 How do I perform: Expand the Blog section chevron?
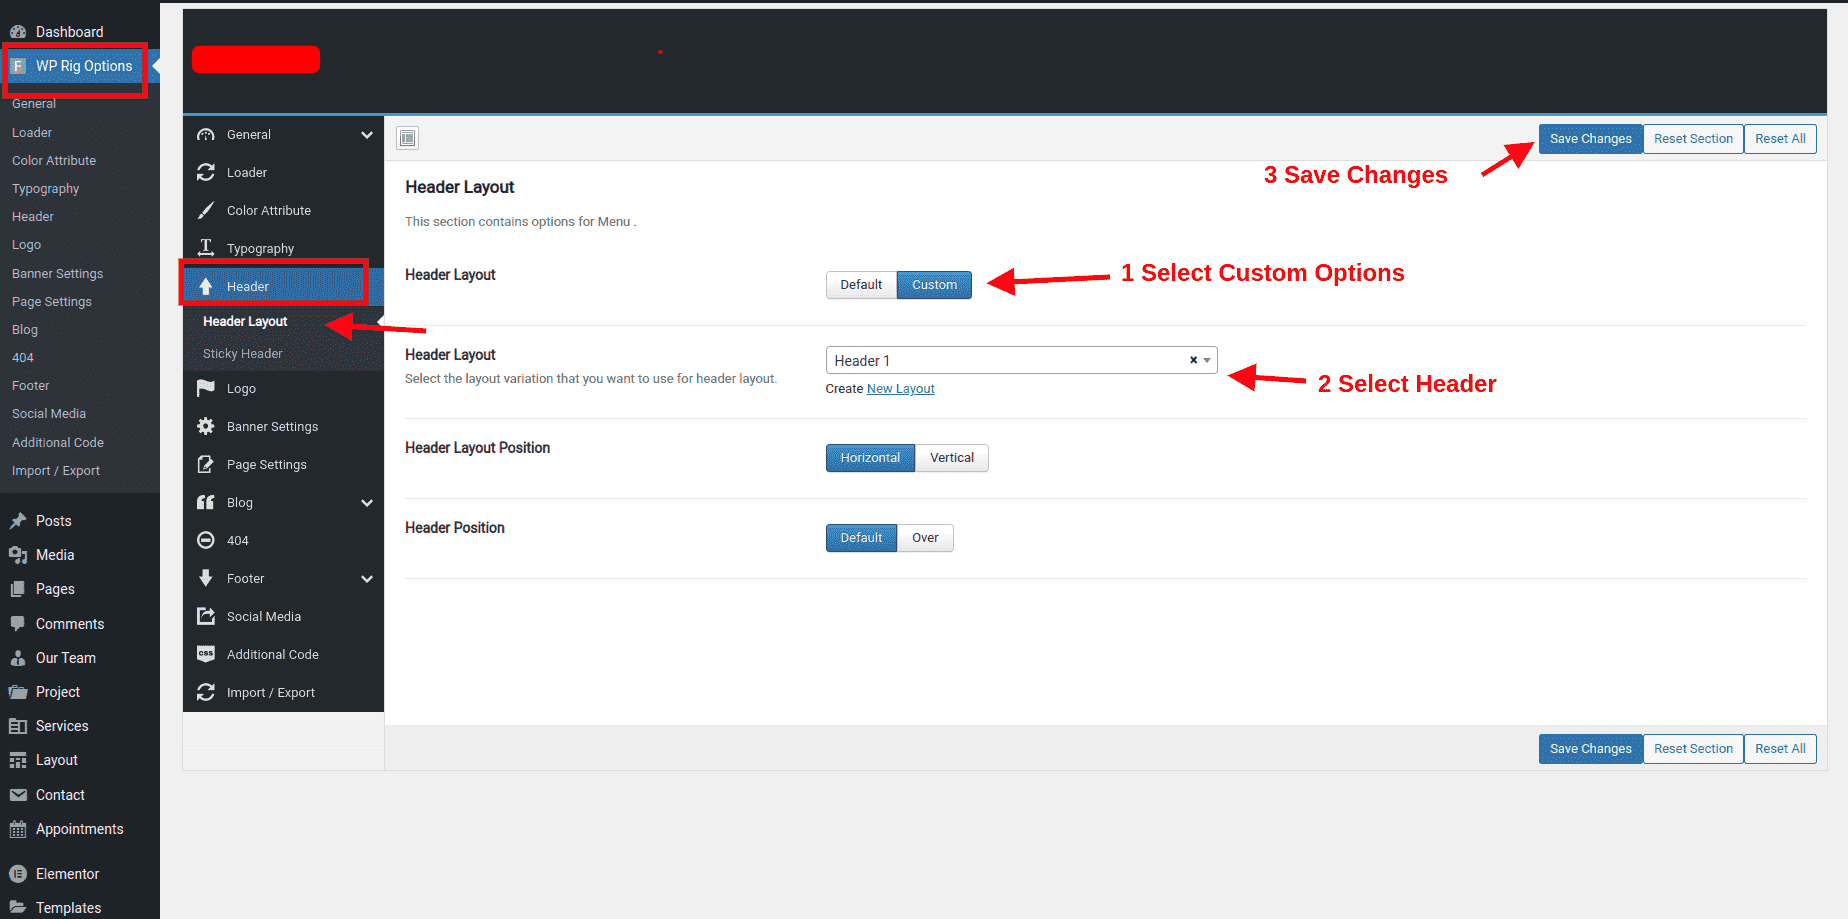[x=367, y=503]
